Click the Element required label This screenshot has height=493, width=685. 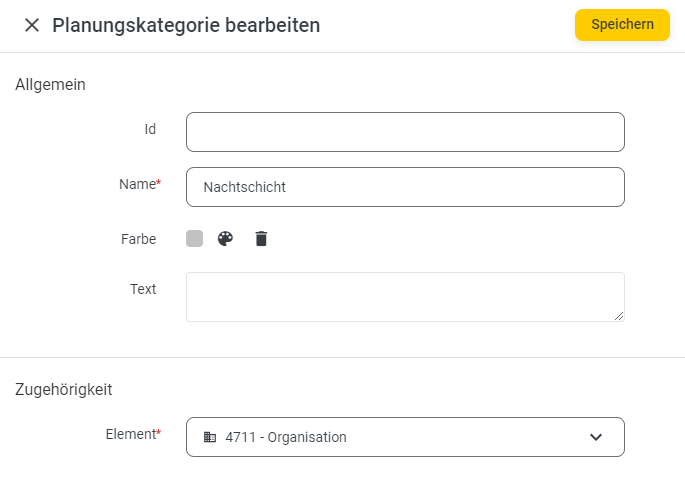133,434
